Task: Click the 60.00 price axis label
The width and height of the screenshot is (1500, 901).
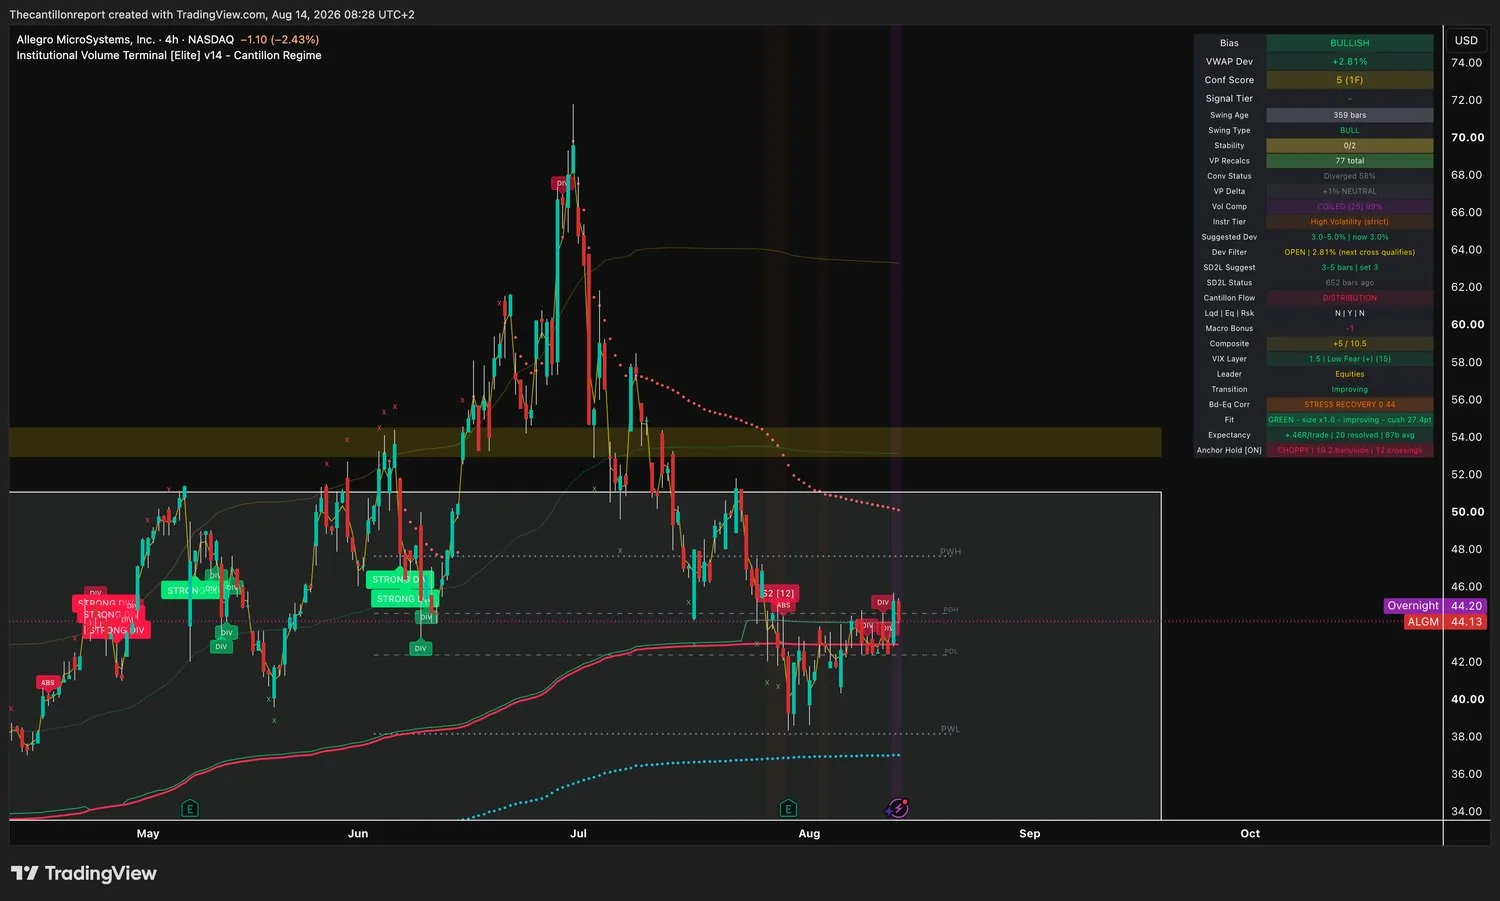Action: pyautogui.click(x=1467, y=325)
